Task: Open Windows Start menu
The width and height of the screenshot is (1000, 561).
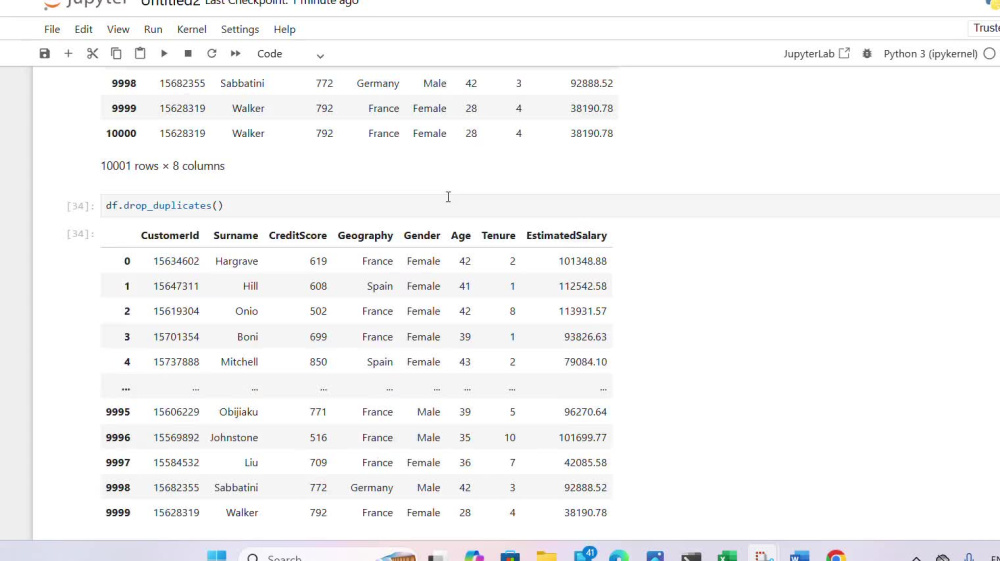Action: [217, 556]
